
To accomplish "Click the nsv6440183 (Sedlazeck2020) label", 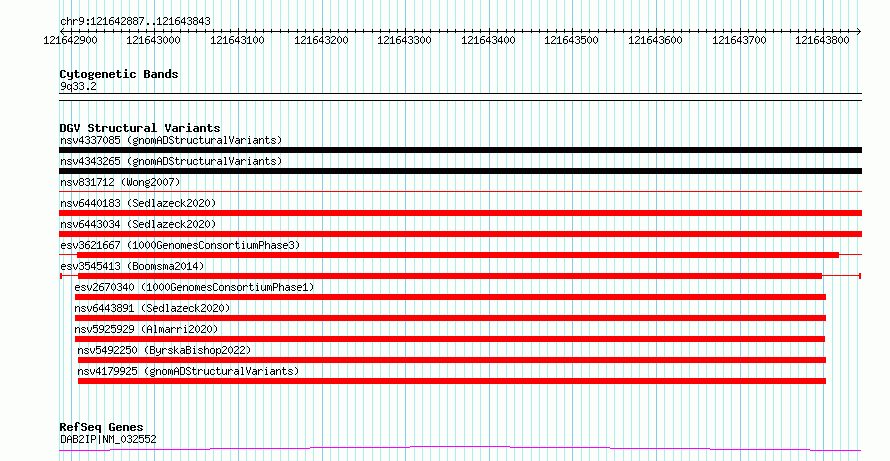I will [x=138, y=203].
